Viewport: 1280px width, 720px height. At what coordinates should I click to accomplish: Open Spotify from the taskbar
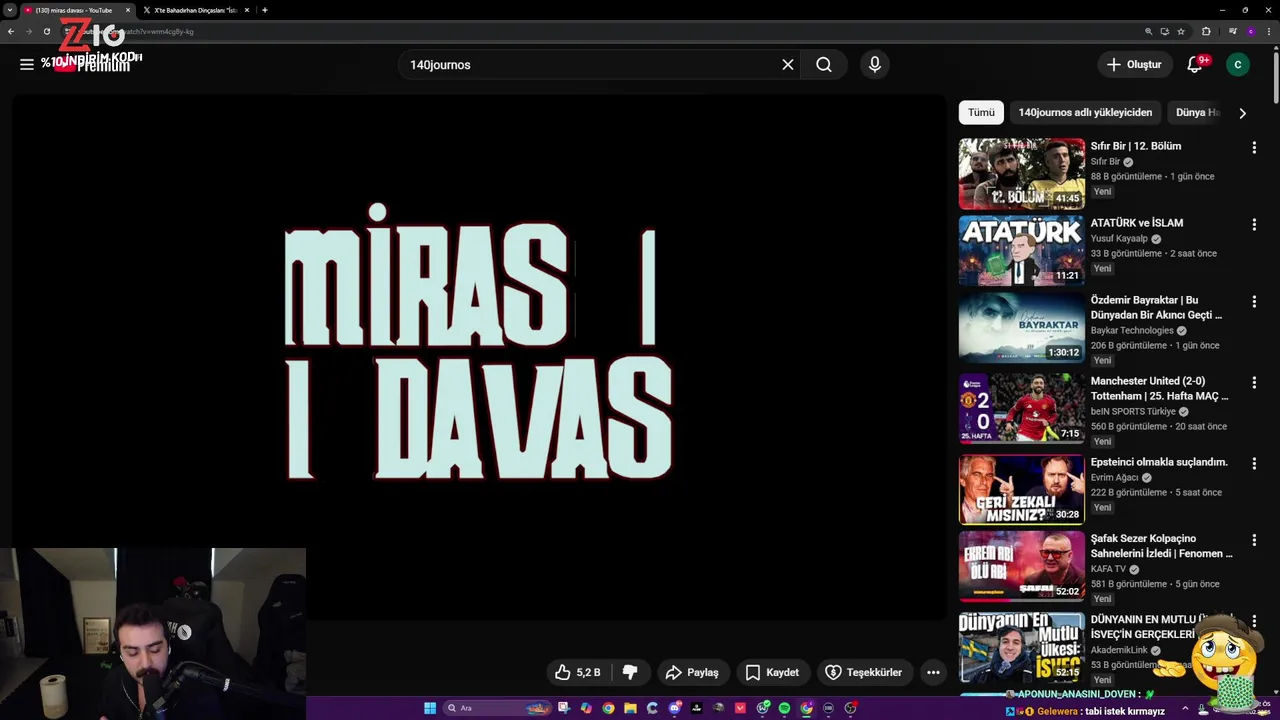(x=785, y=708)
